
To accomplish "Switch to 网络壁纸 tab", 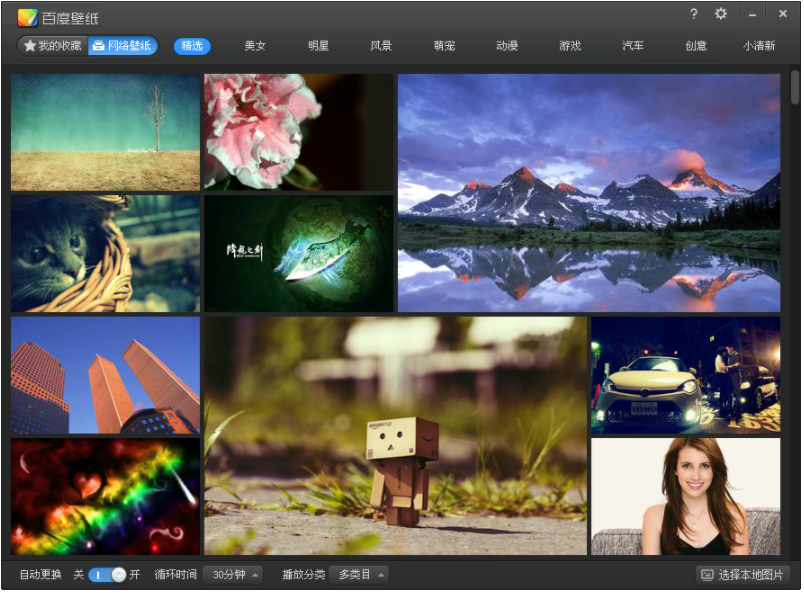I will (123, 46).
